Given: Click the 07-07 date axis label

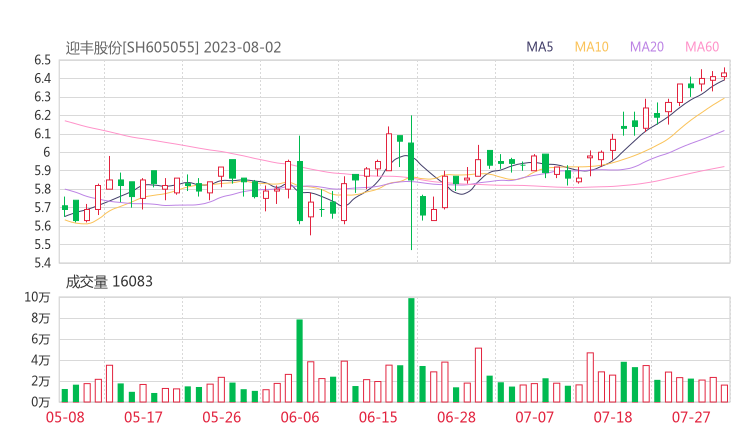Looking at the screenshot, I should [x=534, y=417].
